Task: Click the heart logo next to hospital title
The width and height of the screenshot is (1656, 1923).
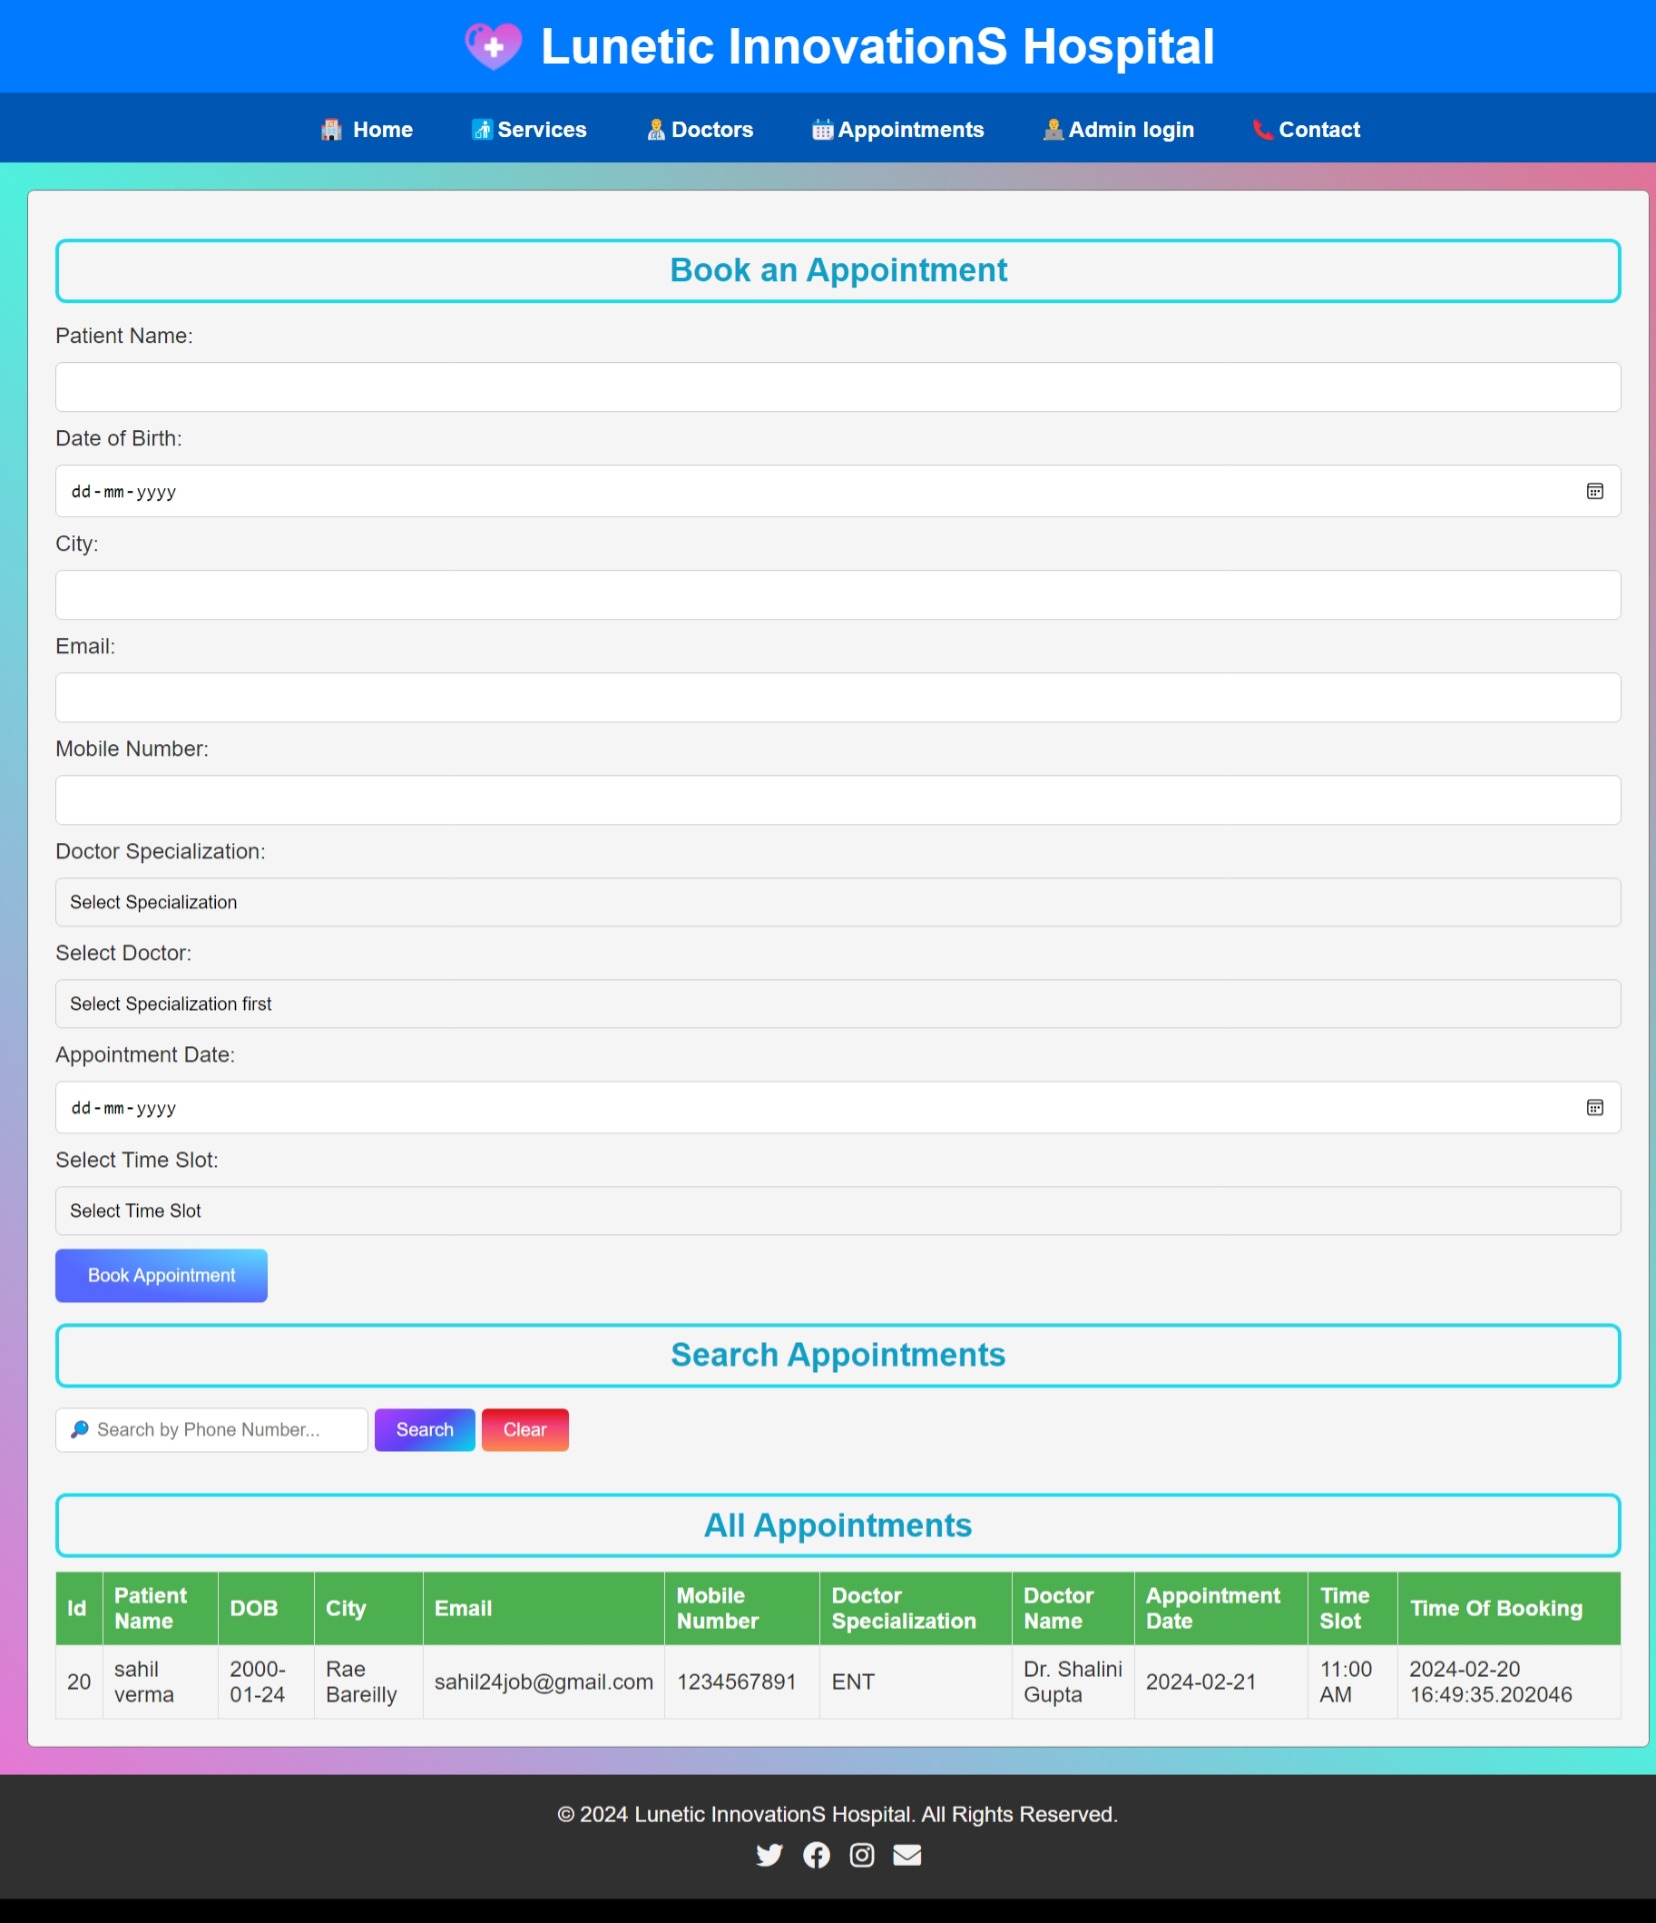Action: tap(493, 46)
